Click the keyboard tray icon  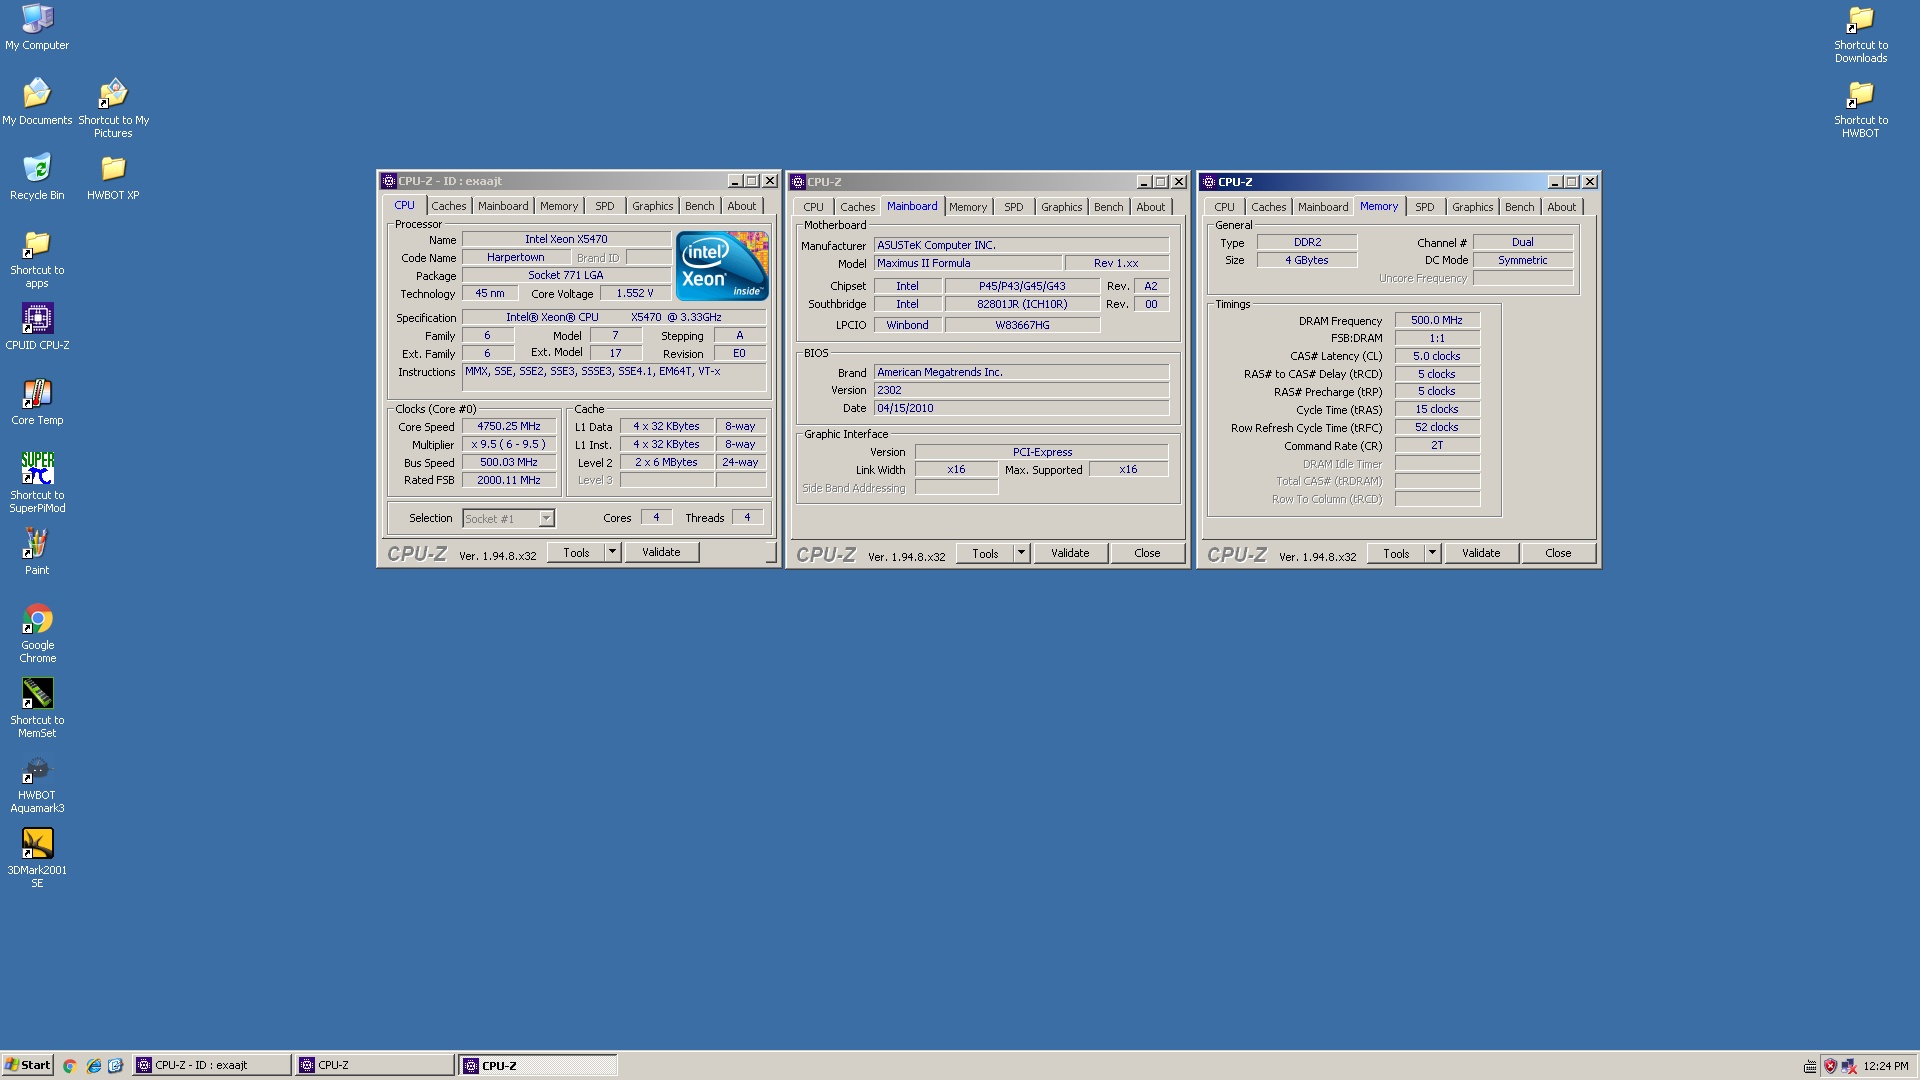coord(1810,1066)
